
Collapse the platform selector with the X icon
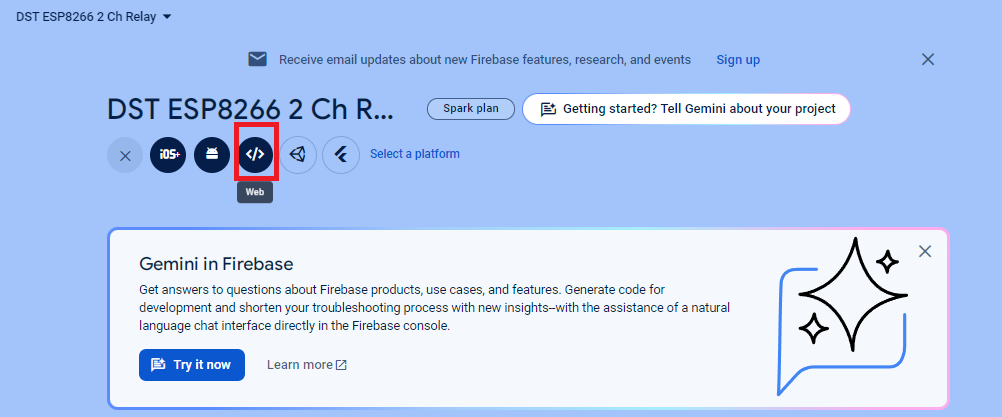tap(125, 155)
